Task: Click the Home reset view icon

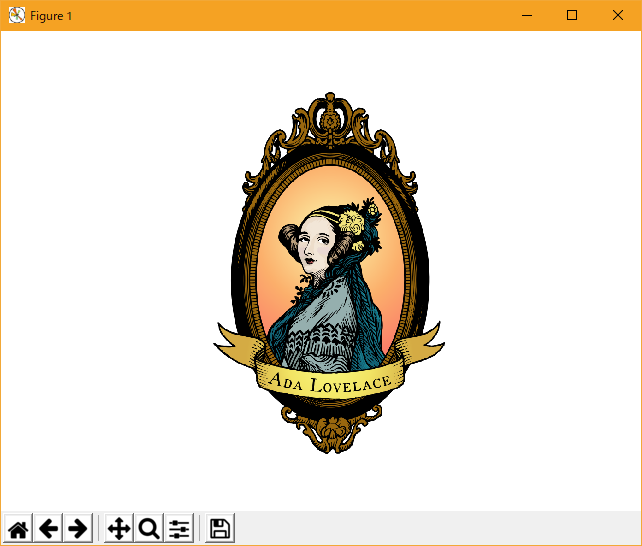Action: (x=18, y=529)
